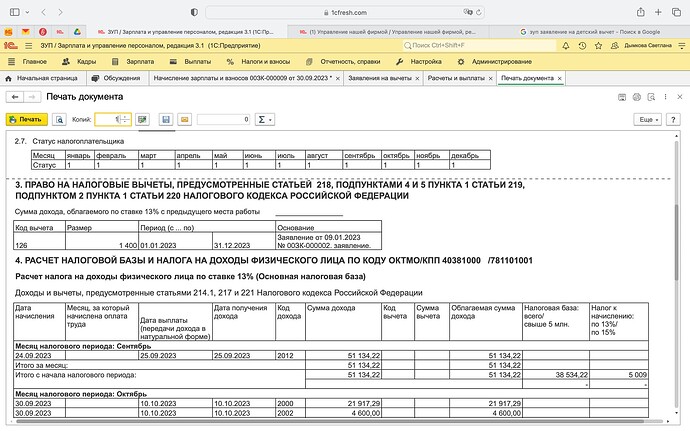Viewport: 690px width, 431px height.
Task: Click the form back arrow button
Action: point(15,97)
